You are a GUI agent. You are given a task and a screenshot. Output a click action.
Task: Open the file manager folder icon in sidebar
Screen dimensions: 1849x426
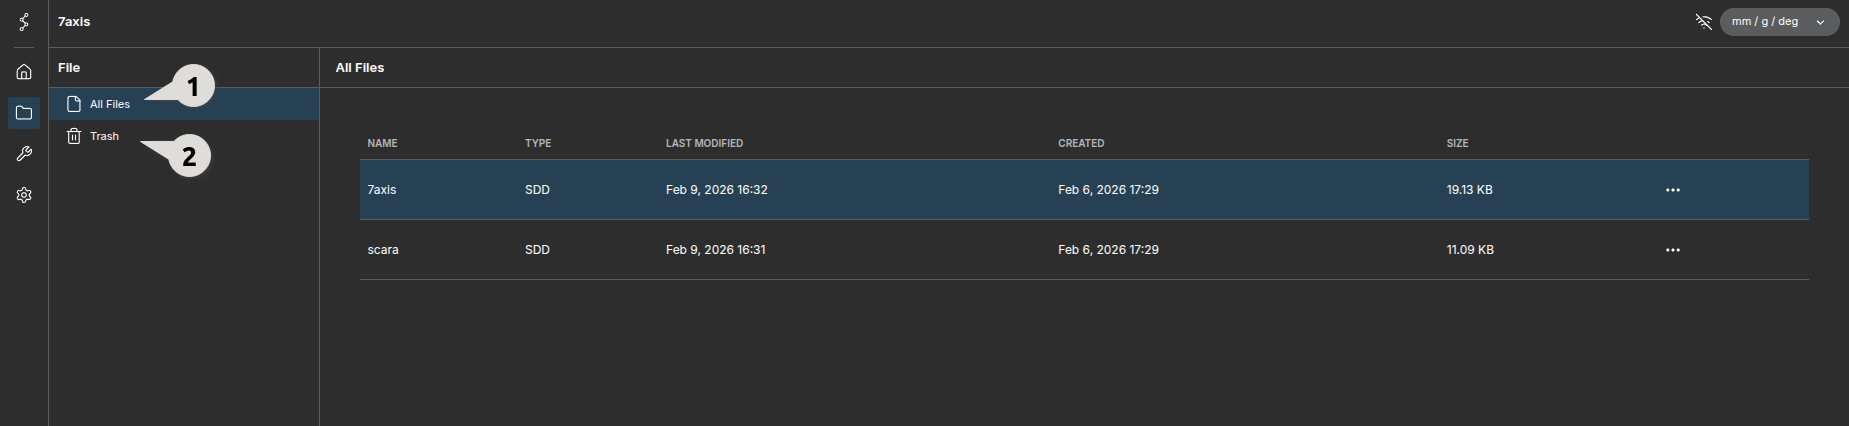coord(24,113)
